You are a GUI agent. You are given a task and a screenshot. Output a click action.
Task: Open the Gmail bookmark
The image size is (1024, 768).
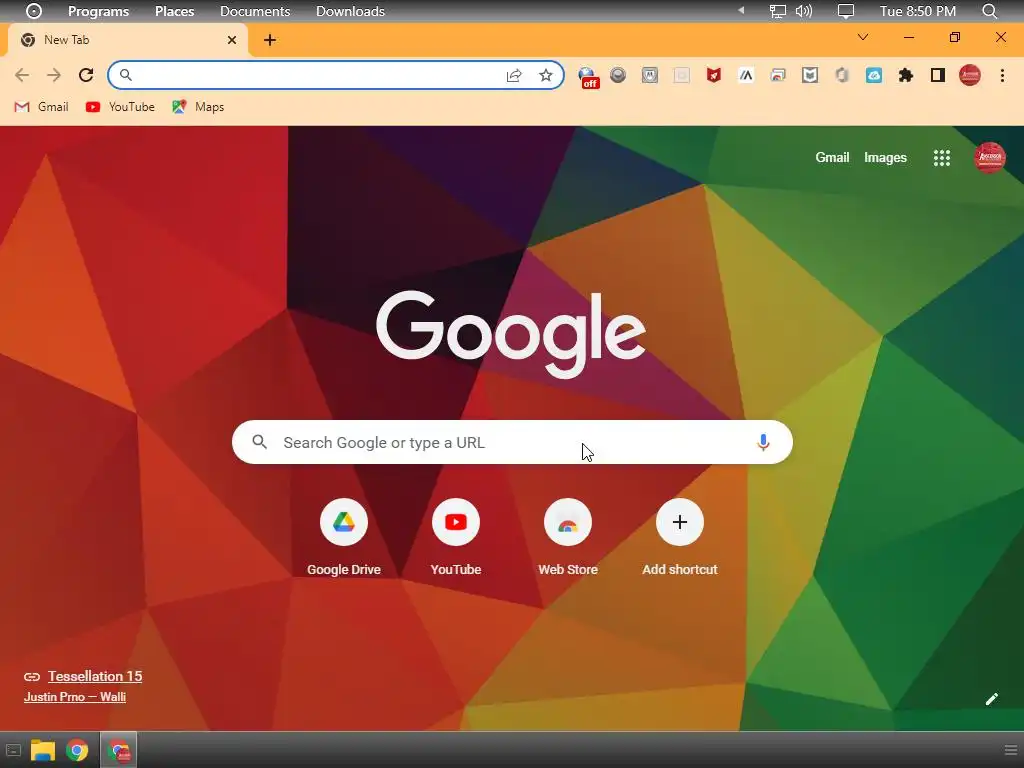click(x=42, y=106)
